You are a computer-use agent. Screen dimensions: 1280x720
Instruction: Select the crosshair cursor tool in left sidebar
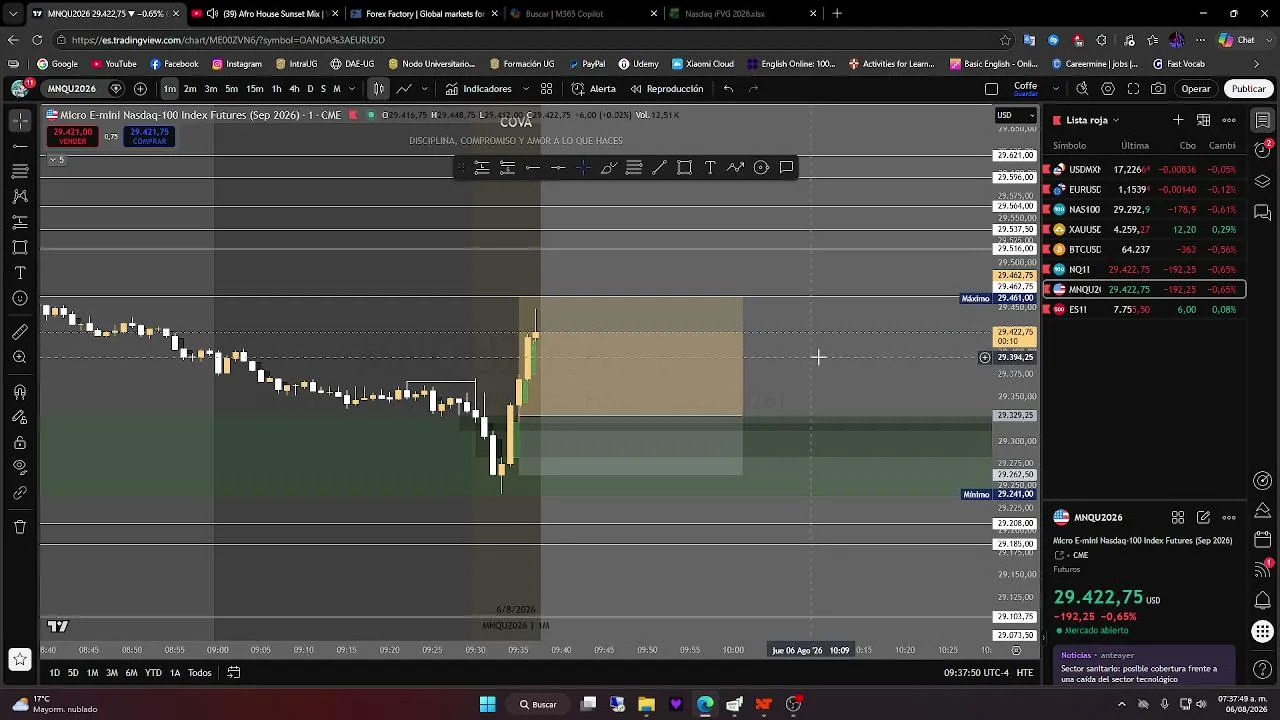[x=20, y=120]
